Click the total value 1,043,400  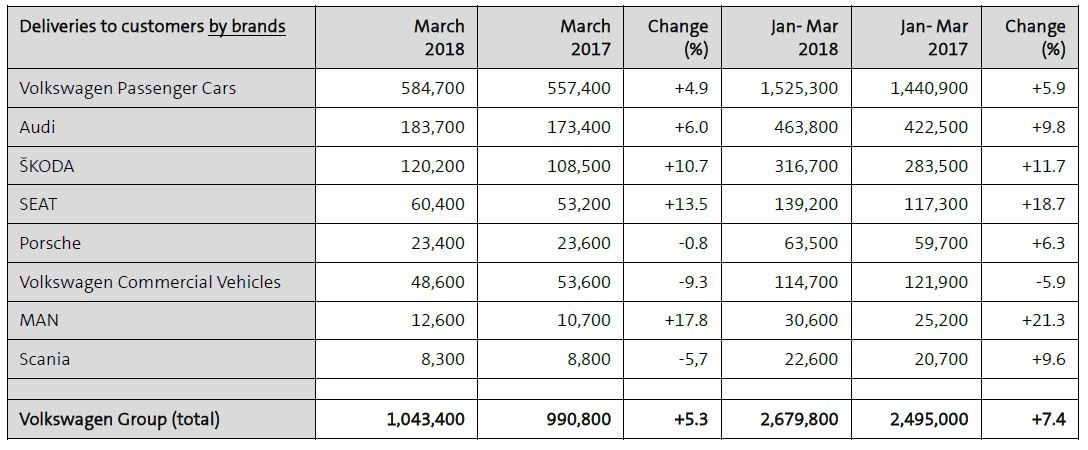(425, 420)
